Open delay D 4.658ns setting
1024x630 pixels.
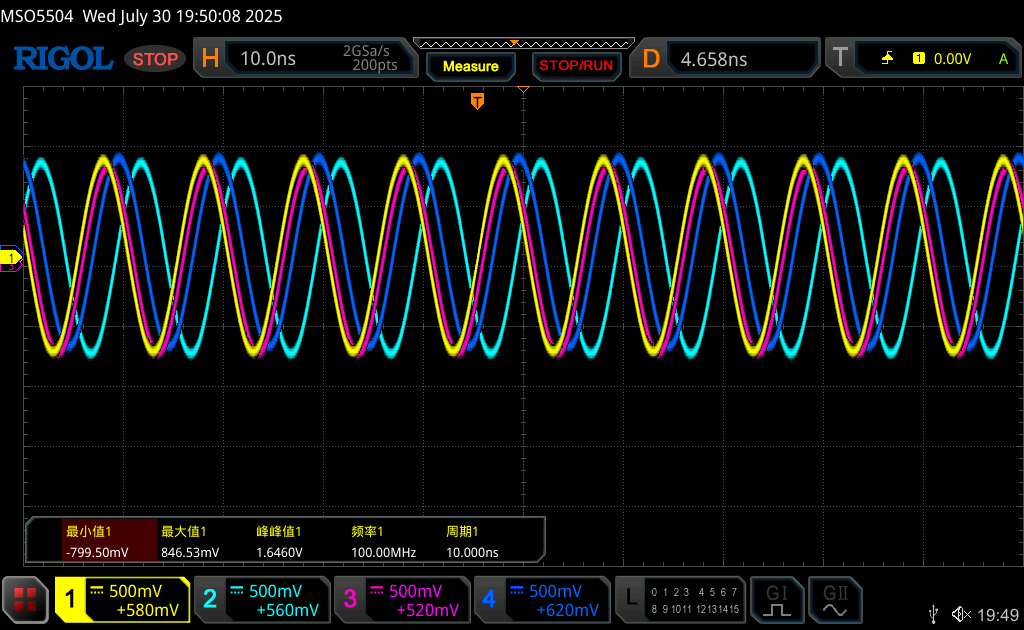[725, 59]
